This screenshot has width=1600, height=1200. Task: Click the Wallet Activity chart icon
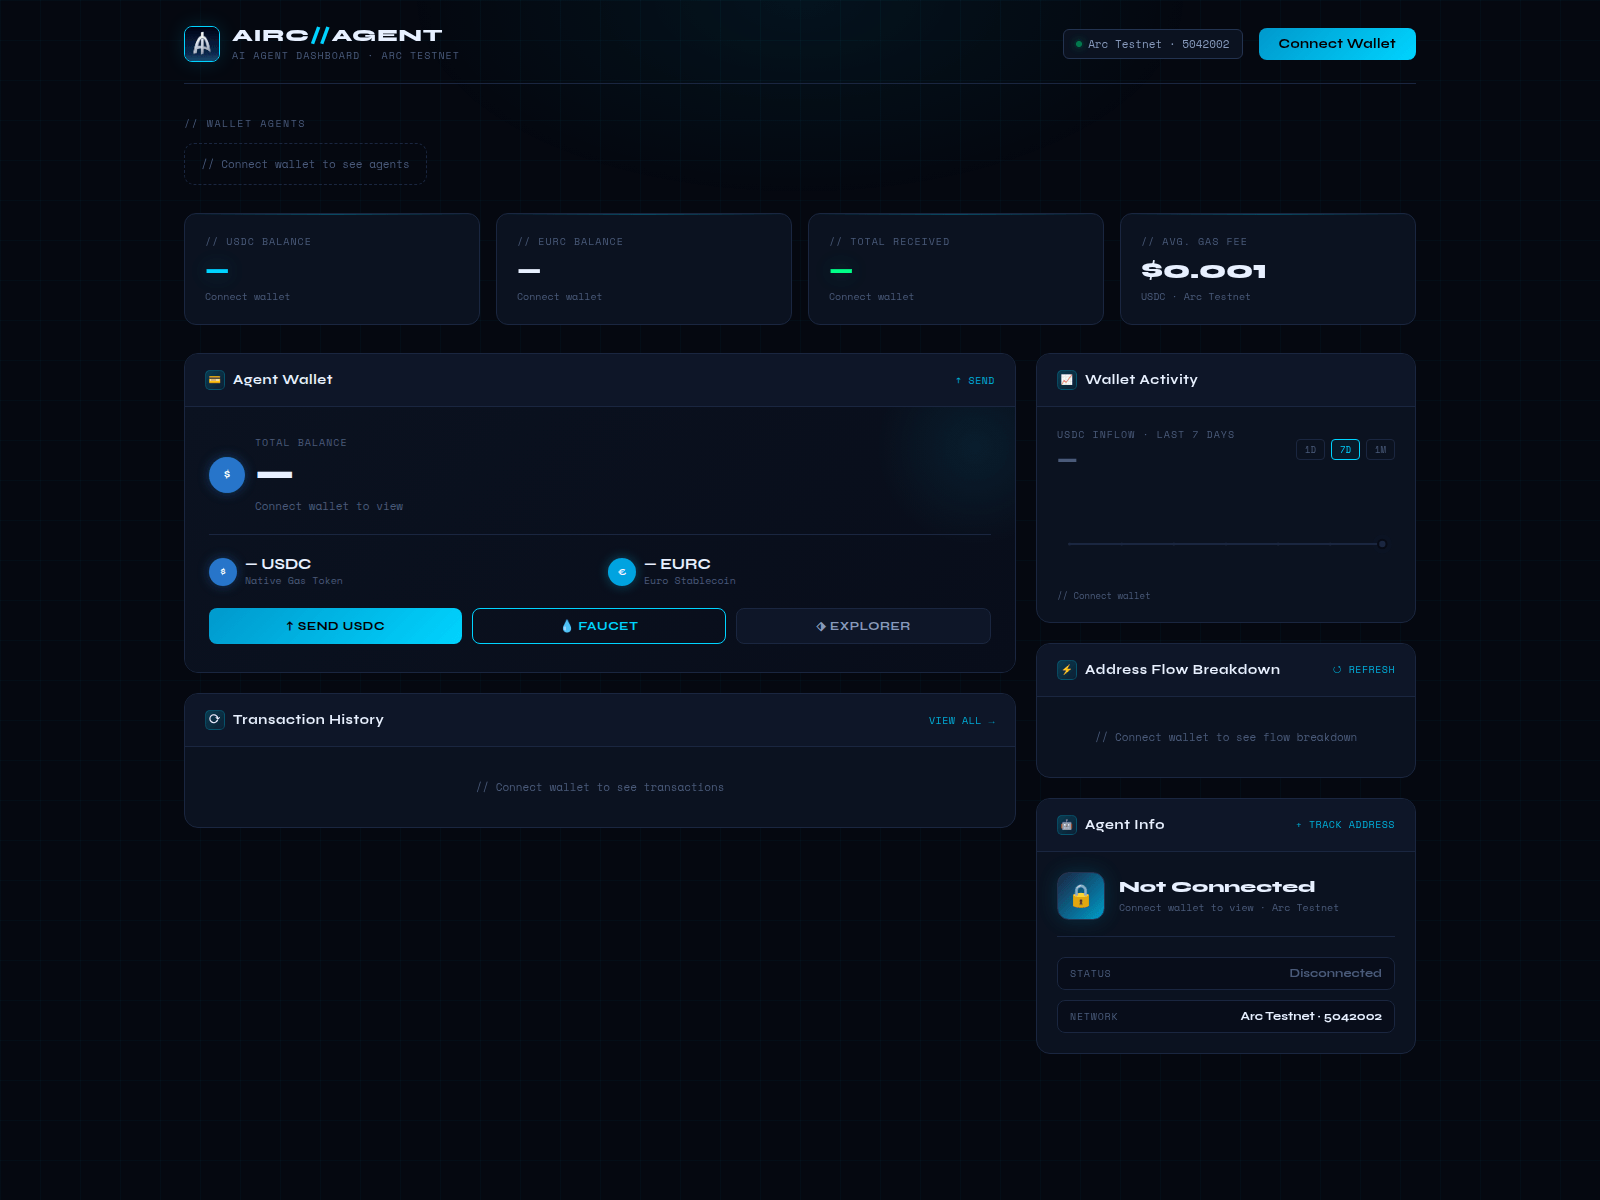pyautogui.click(x=1067, y=380)
